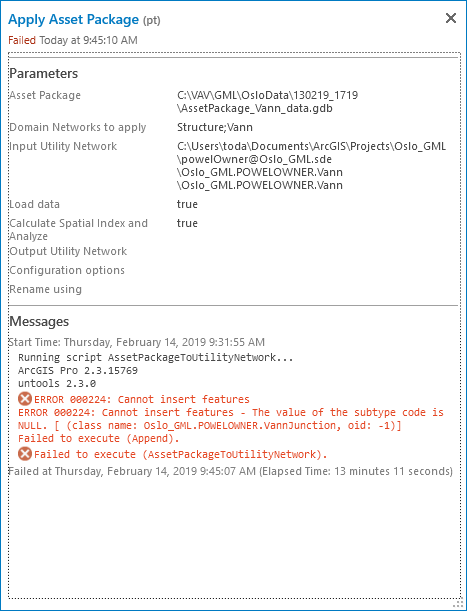
Task: Click the Rename using label
Action: click(46, 290)
